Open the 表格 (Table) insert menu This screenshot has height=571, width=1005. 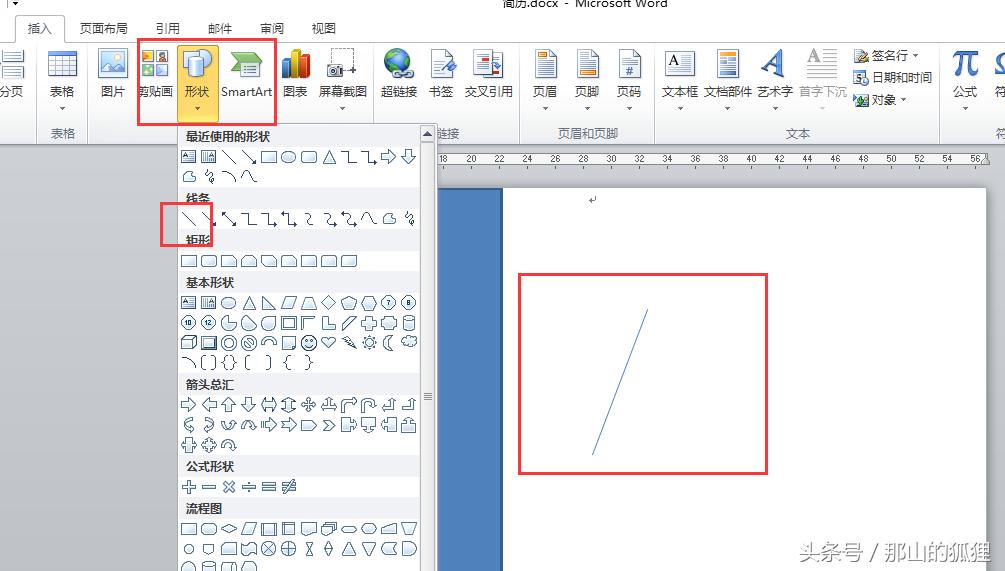click(62, 80)
